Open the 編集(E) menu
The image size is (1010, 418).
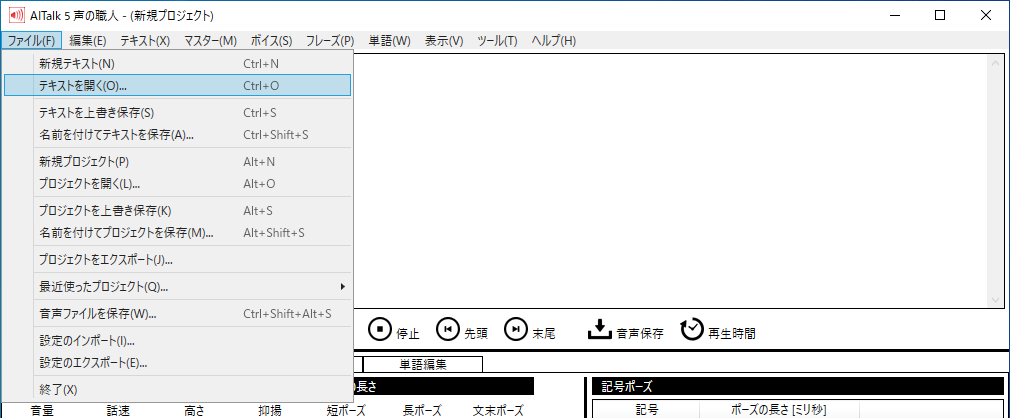pyautogui.click(x=88, y=41)
